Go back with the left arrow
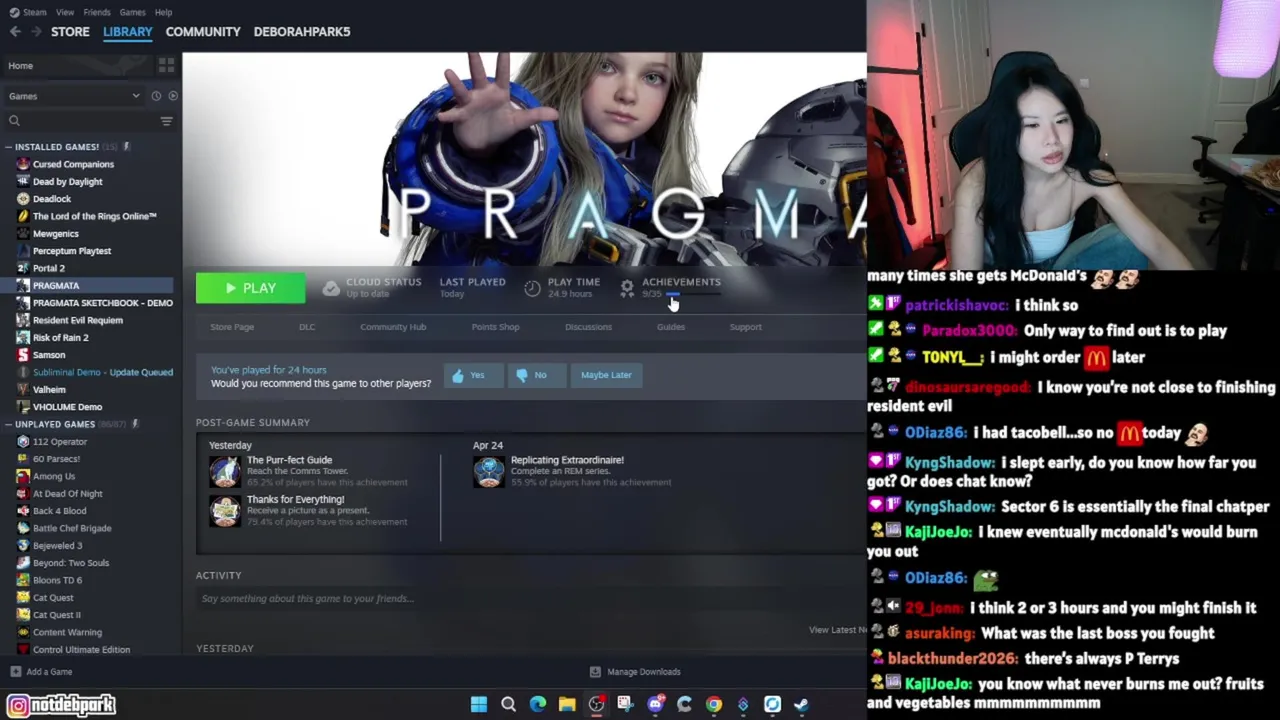This screenshot has width=1280, height=720. pos(15,31)
